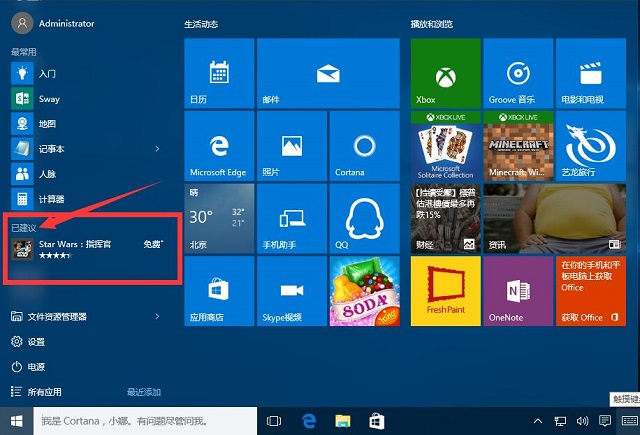Open the 邮件 mail tile
Screen dimensions: 640x435
tap(328, 73)
